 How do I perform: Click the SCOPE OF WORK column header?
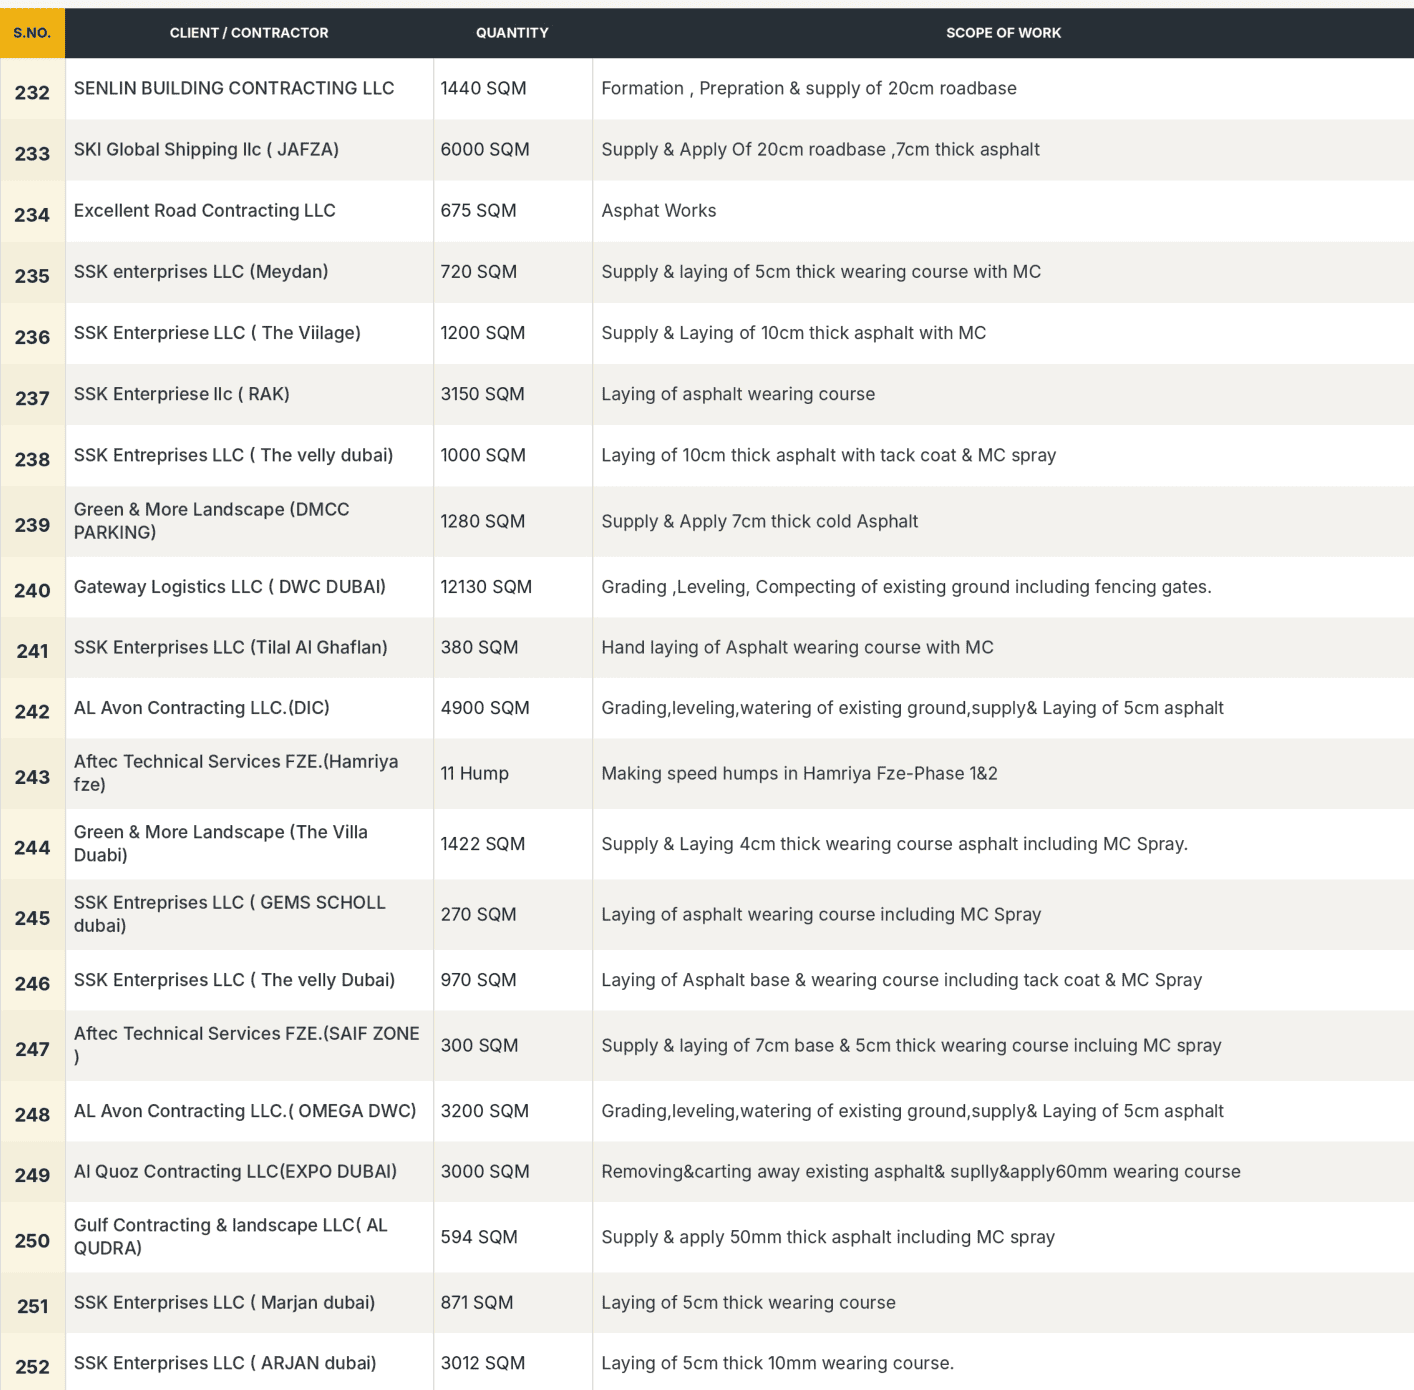point(1003,33)
